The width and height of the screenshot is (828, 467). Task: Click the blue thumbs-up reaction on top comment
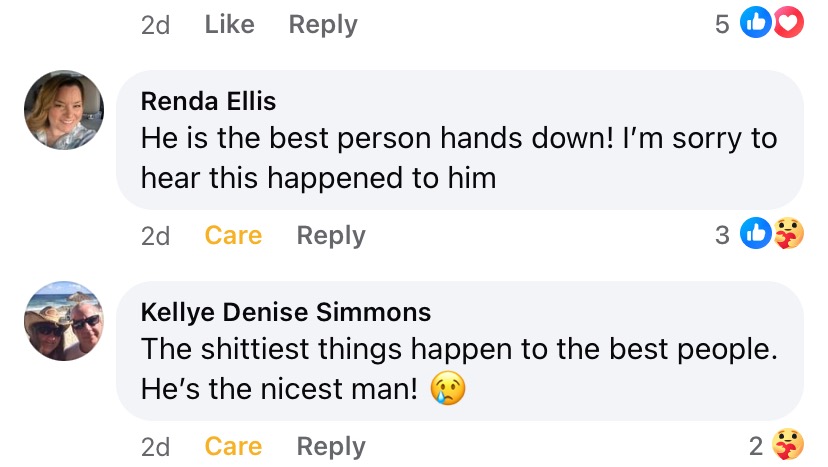756,23
